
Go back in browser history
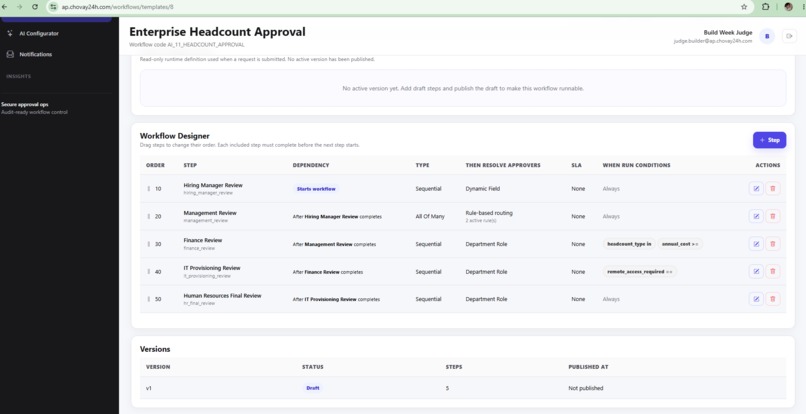[5, 7]
